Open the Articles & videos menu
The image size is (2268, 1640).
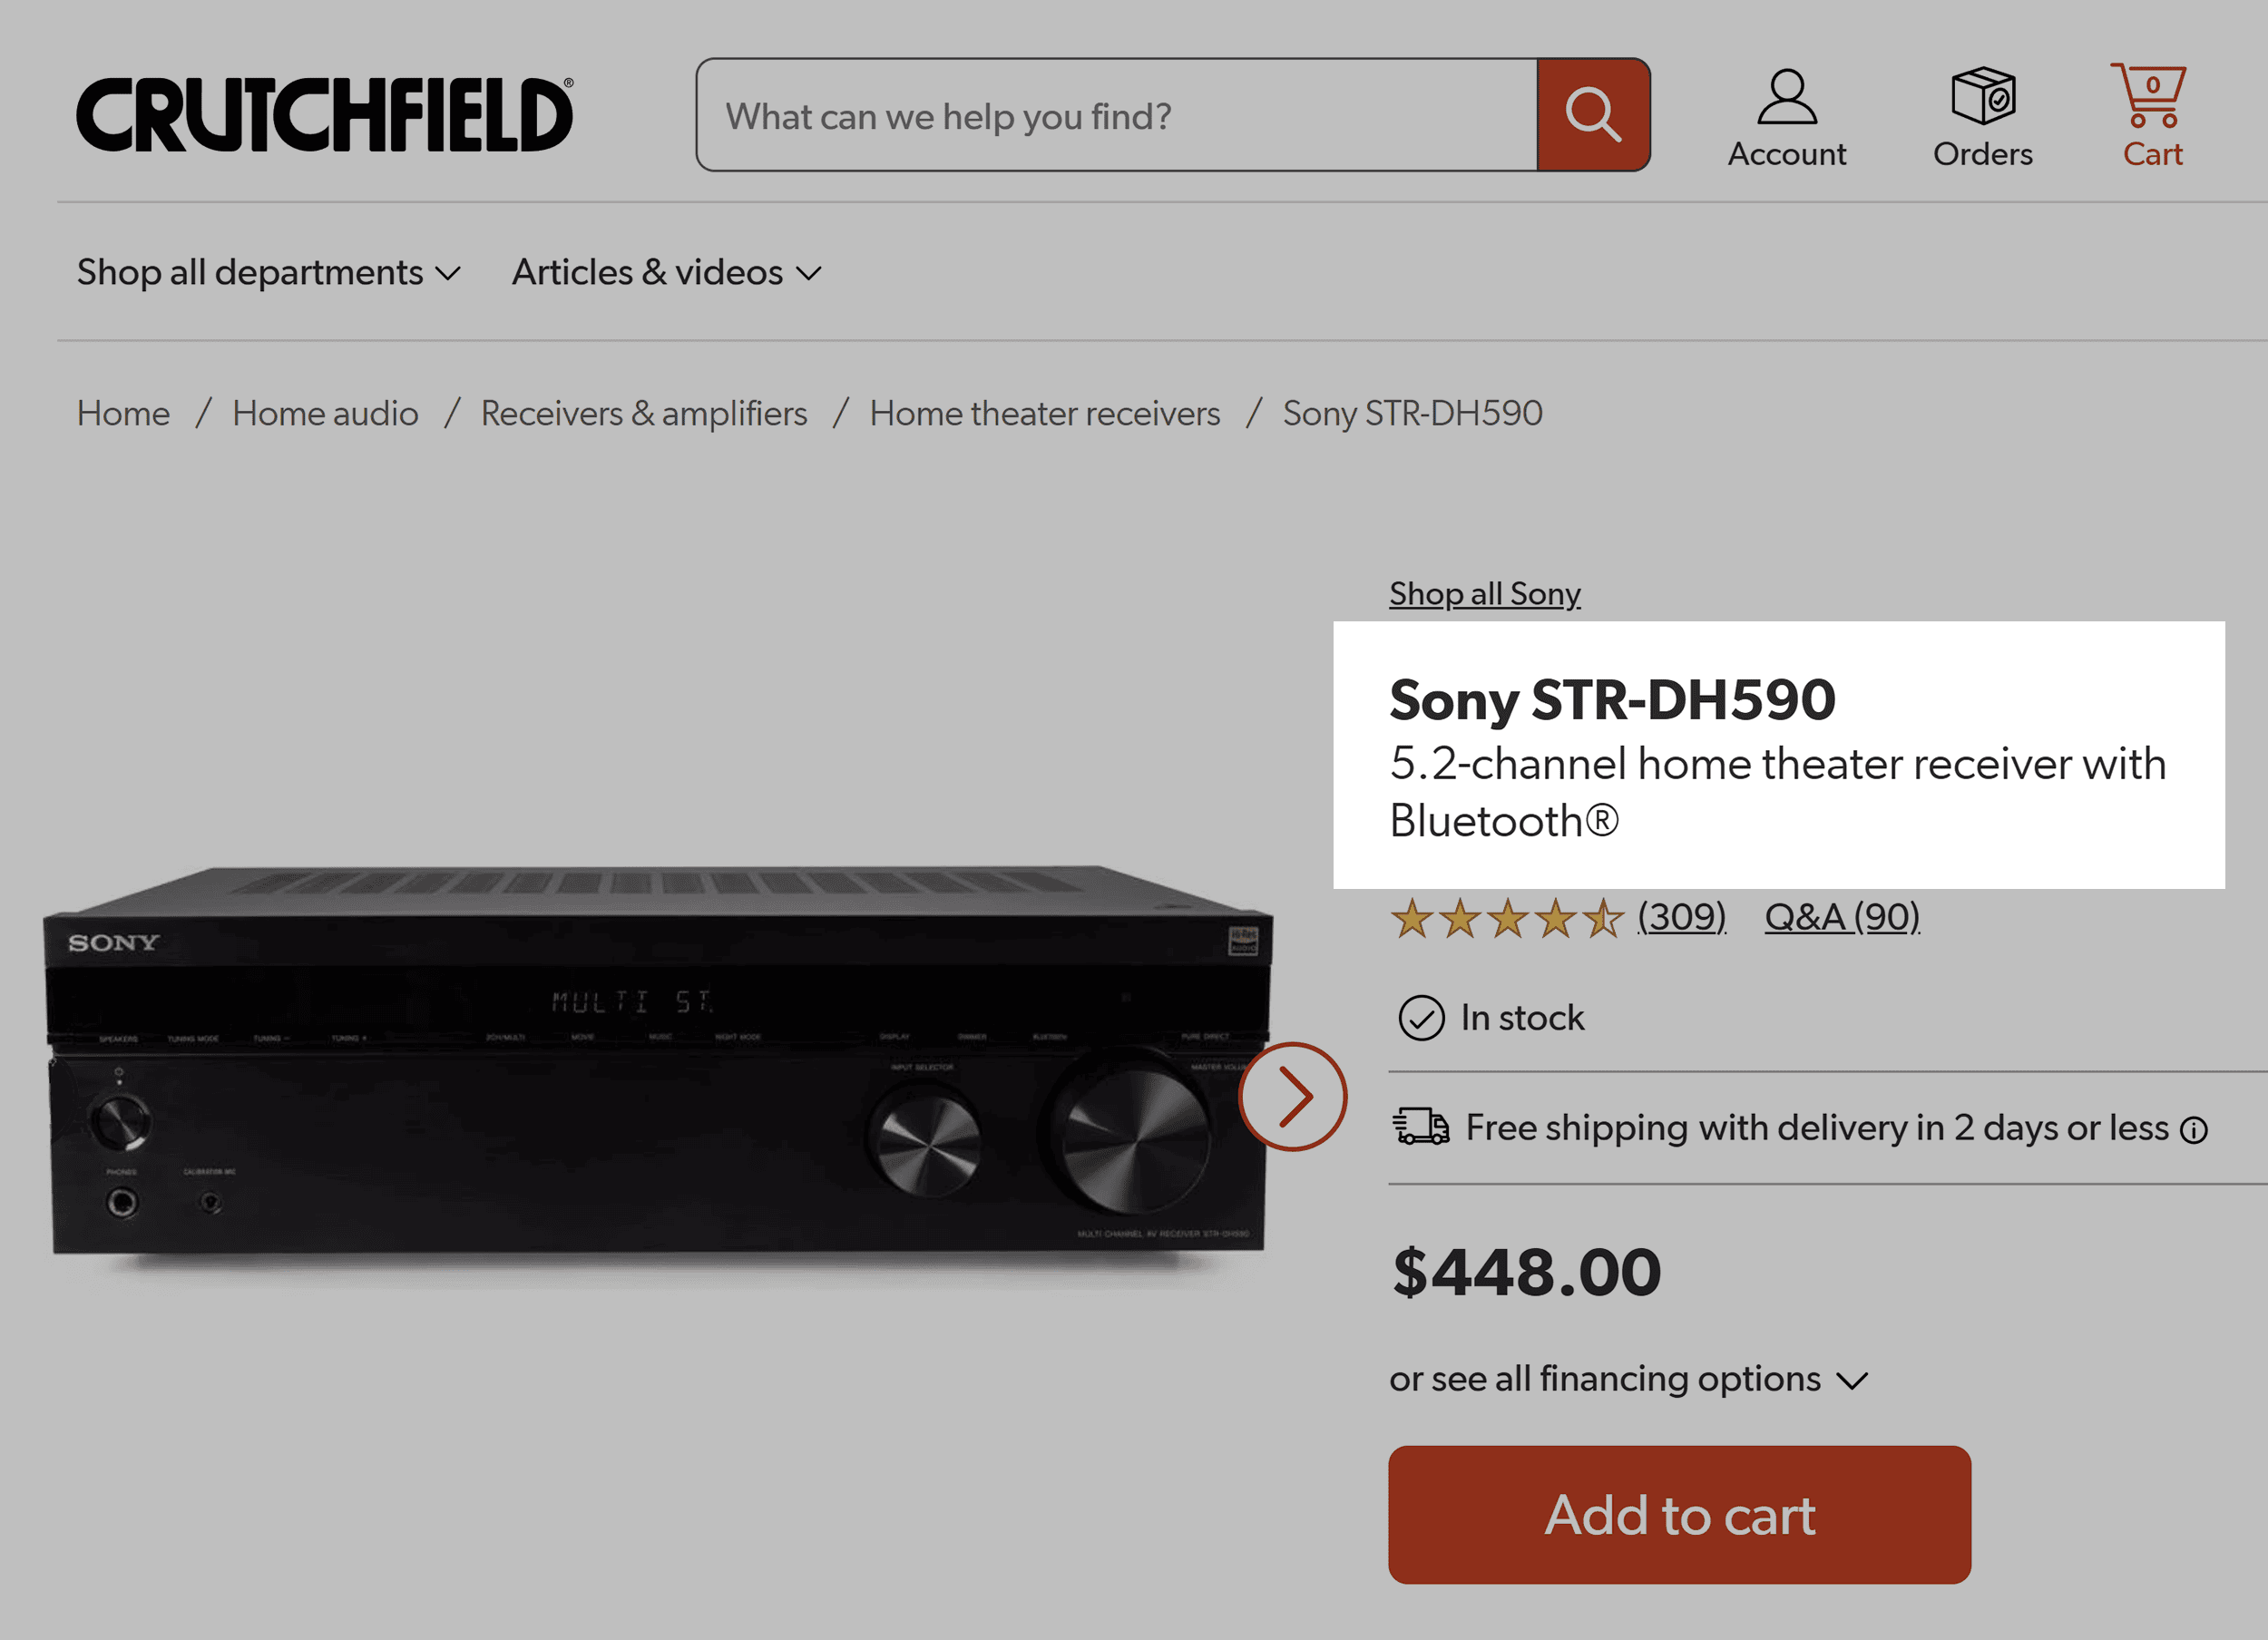pos(666,272)
